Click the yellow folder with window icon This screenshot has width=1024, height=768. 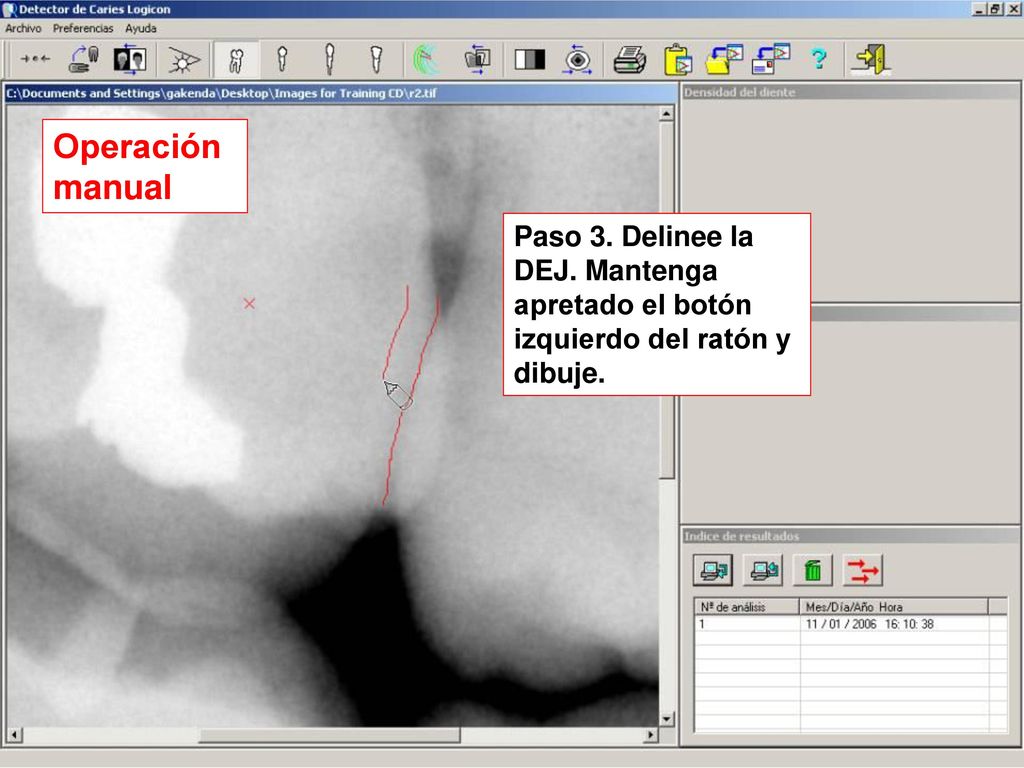click(x=724, y=59)
